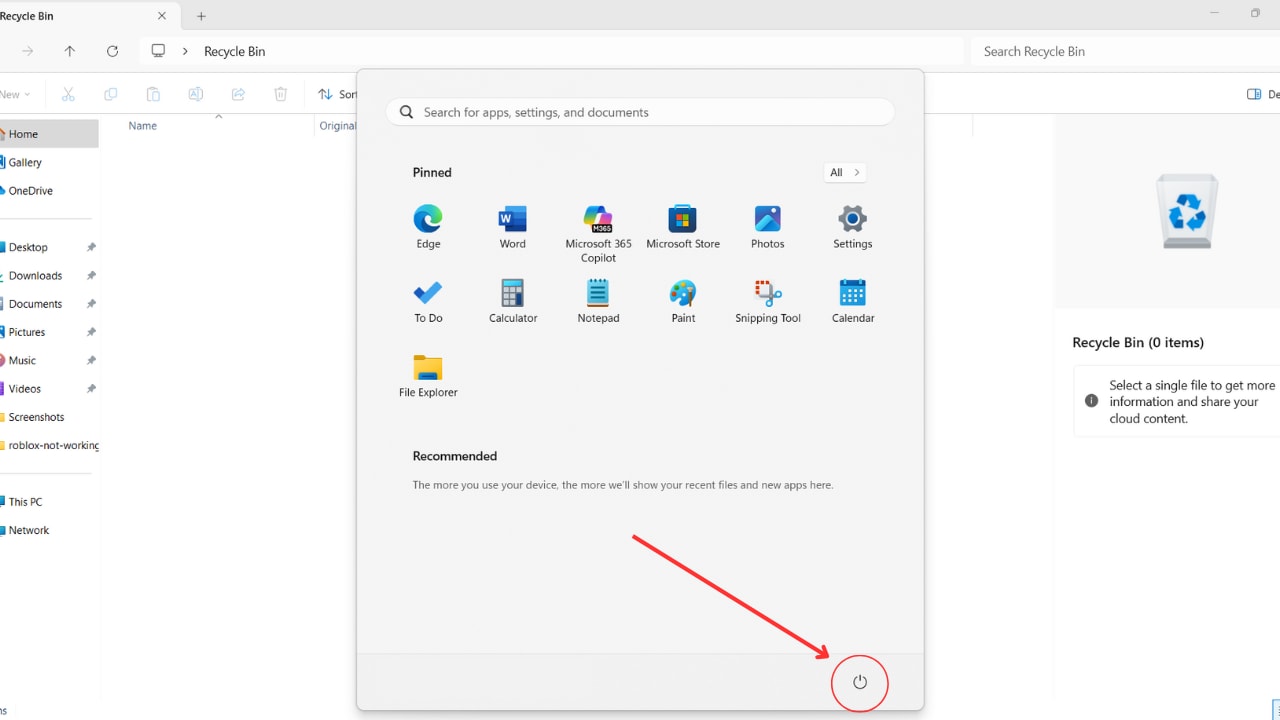Image resolution: width=1280 pixels, height=720 pixels.
Task: Click the computer icon in address bar
Action: [158, 51]
